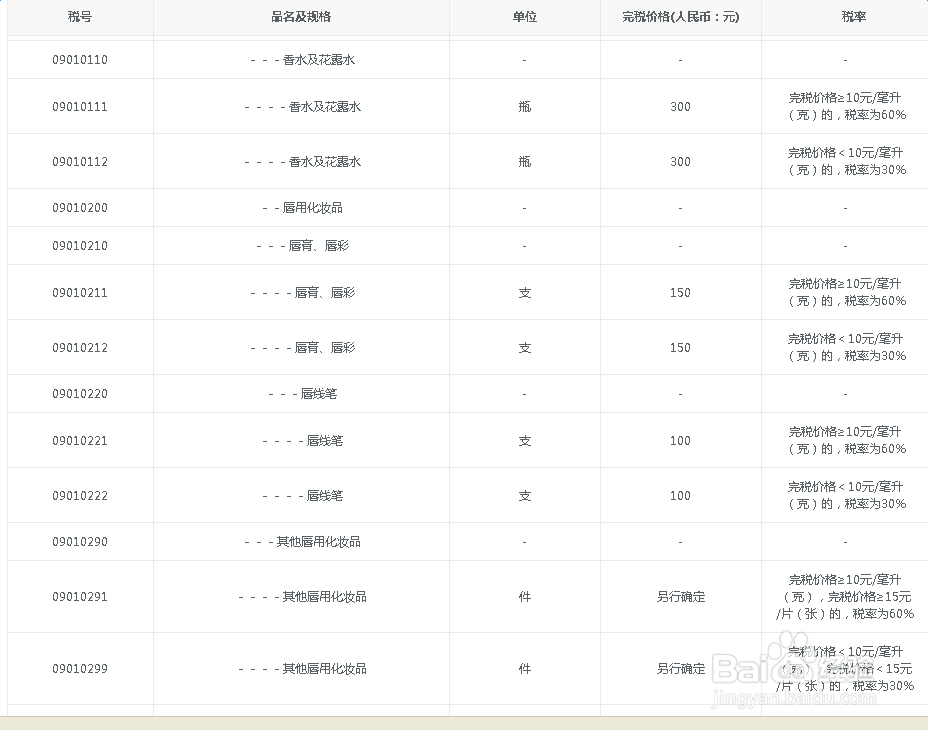Click tax code 09010111
This screenshot has height=730, width=928.
coord(79,106)
